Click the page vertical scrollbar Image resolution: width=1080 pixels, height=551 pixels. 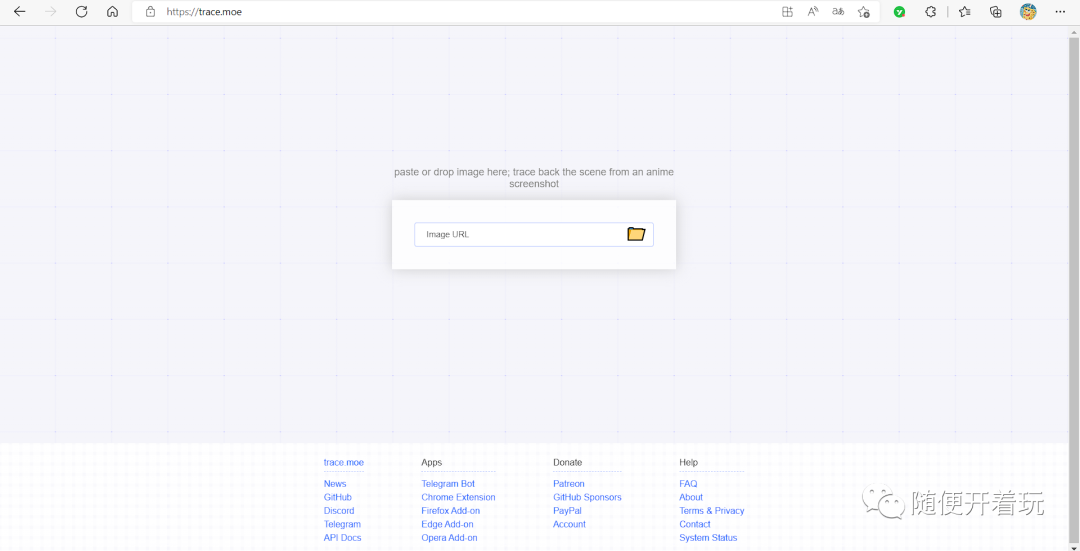click(x=1073, y=289)
